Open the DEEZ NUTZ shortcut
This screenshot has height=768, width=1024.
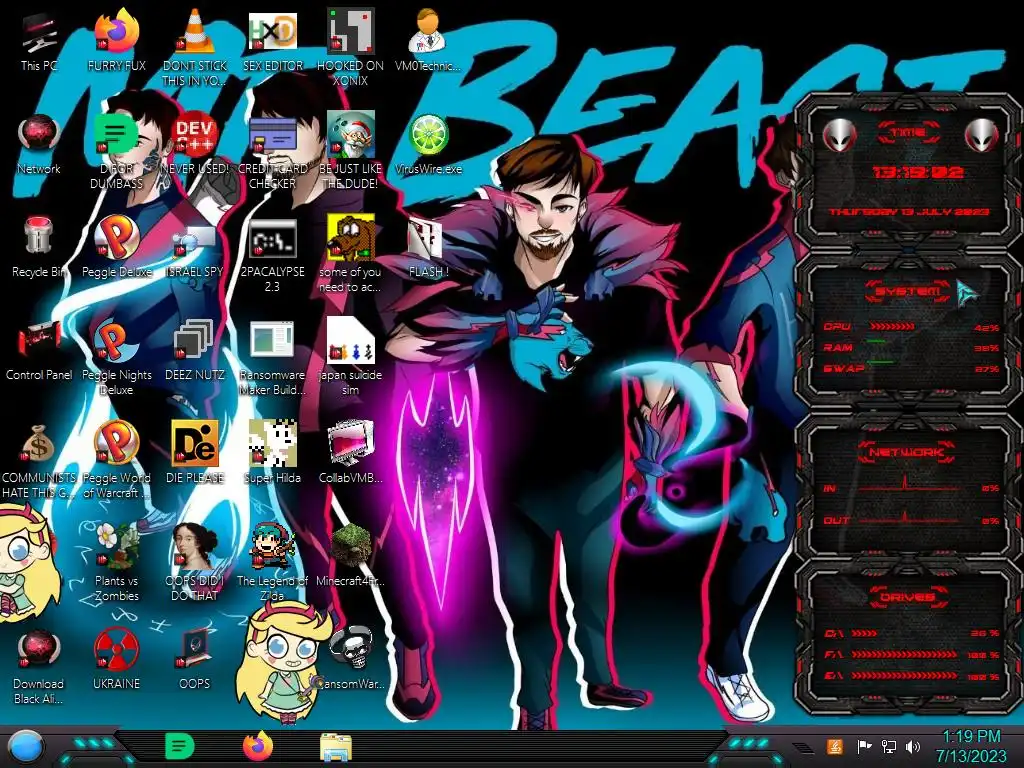click(195, 351)
